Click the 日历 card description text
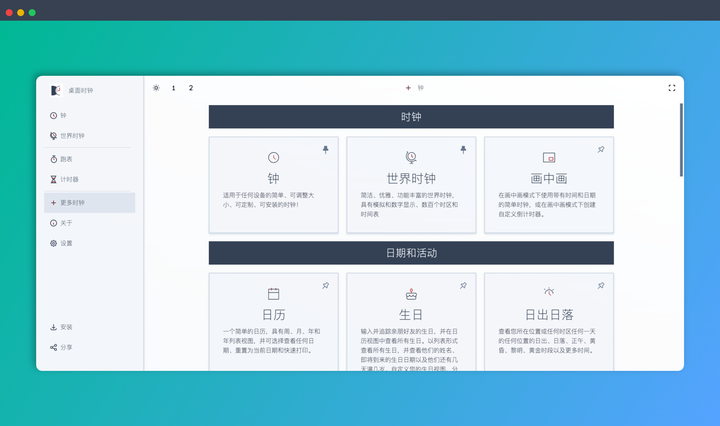The height and width of the screenshot is (426, 720). [x=271, y=341]
